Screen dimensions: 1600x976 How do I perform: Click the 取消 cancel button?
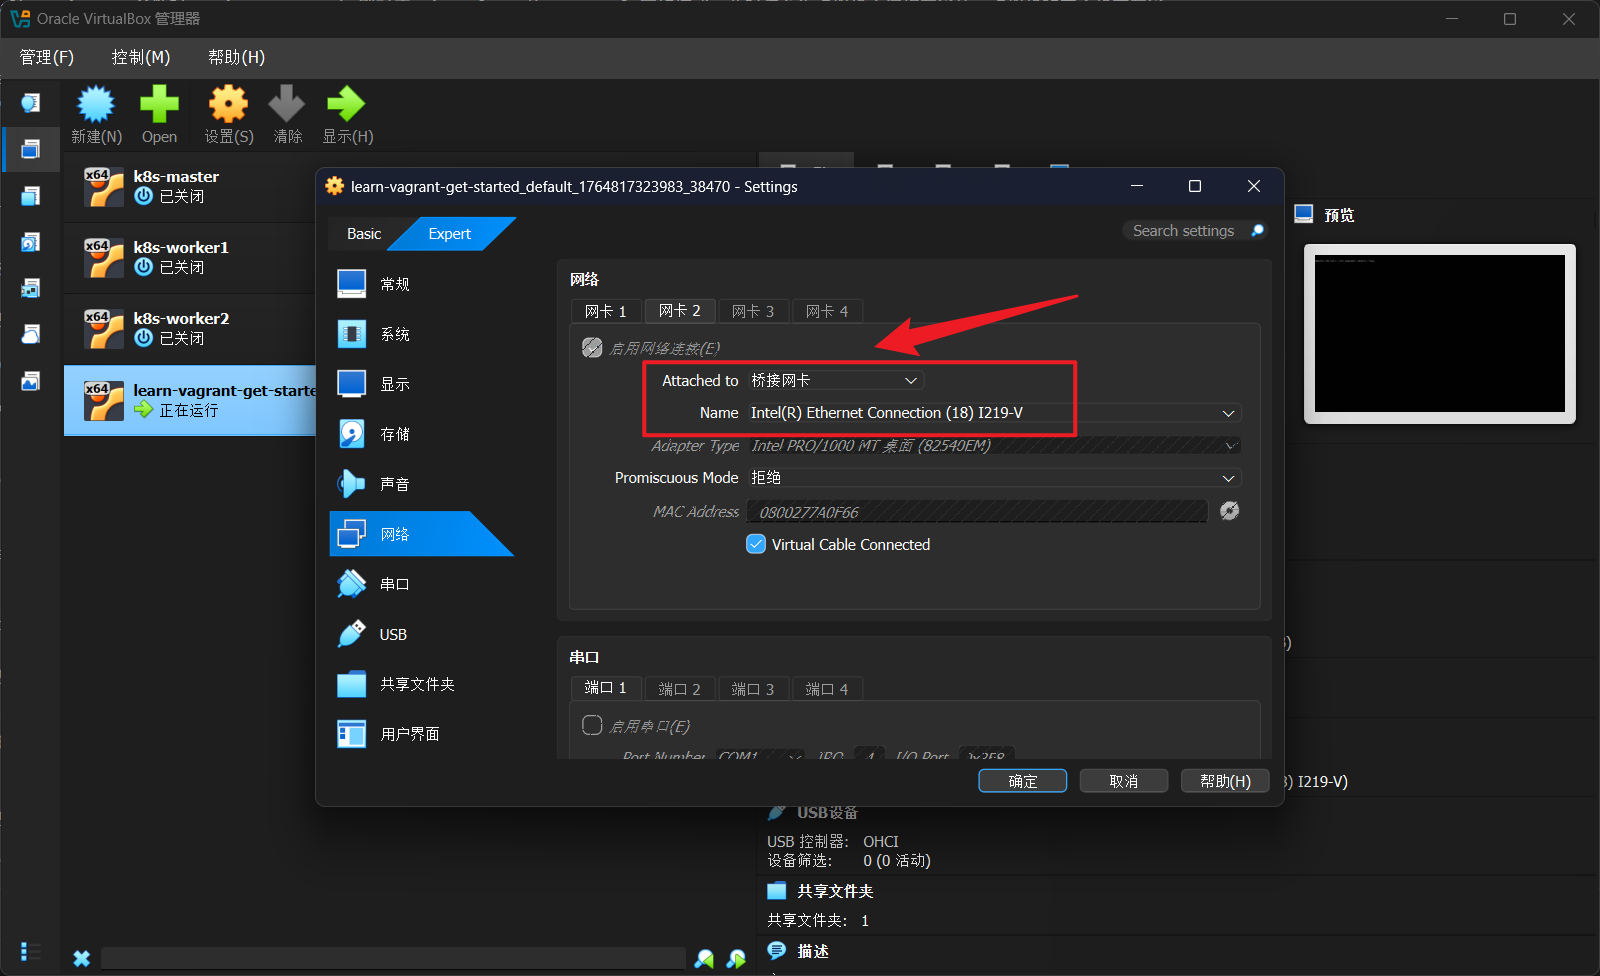click(1123, 781)
